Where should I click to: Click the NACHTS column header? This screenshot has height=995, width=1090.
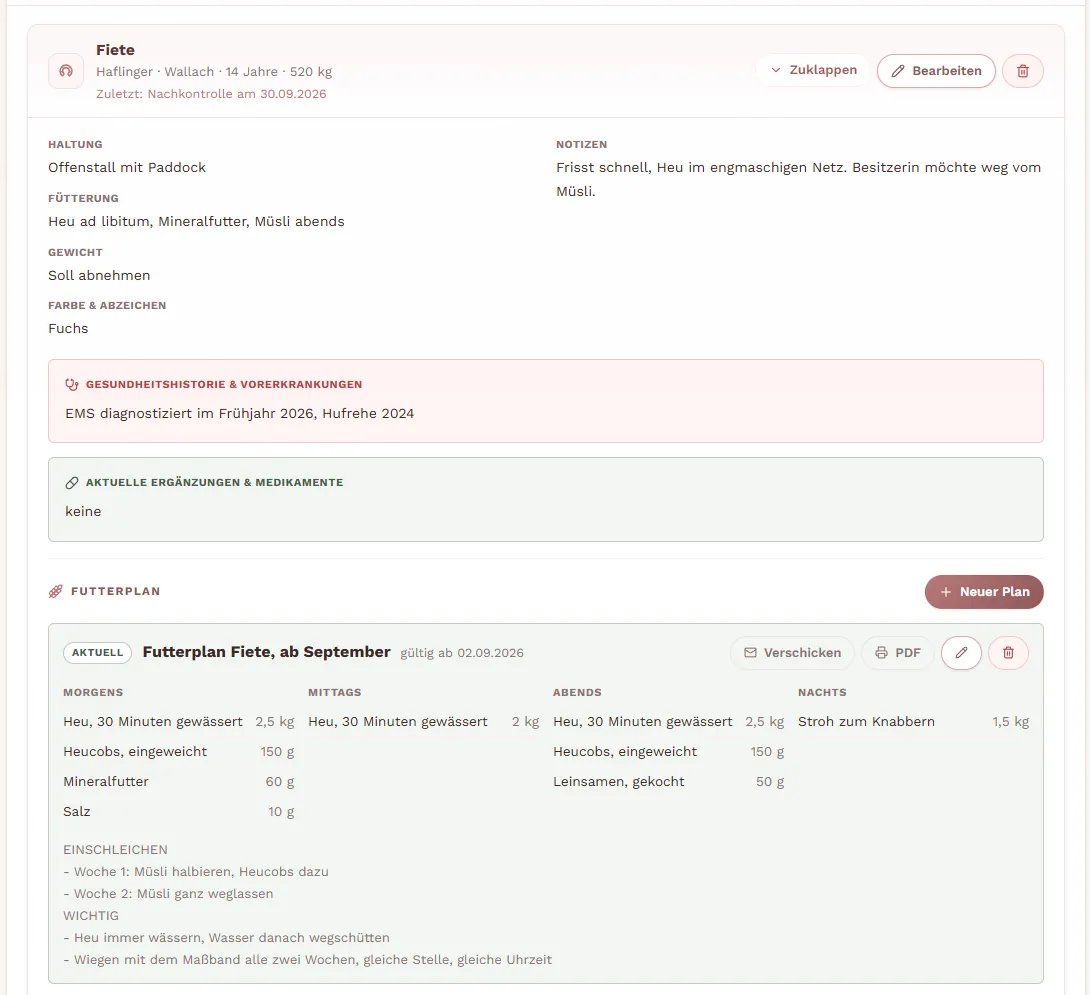822,693
